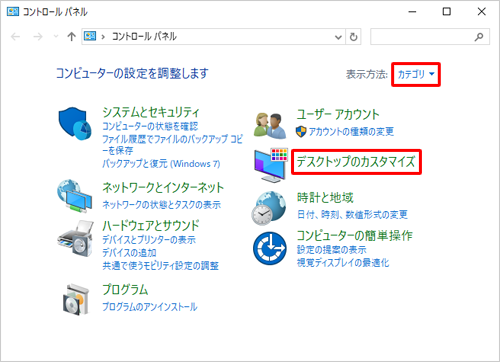Open ネットワークとインターネット category
Viewport: 500px width, 362px height.
click(163, 188)
